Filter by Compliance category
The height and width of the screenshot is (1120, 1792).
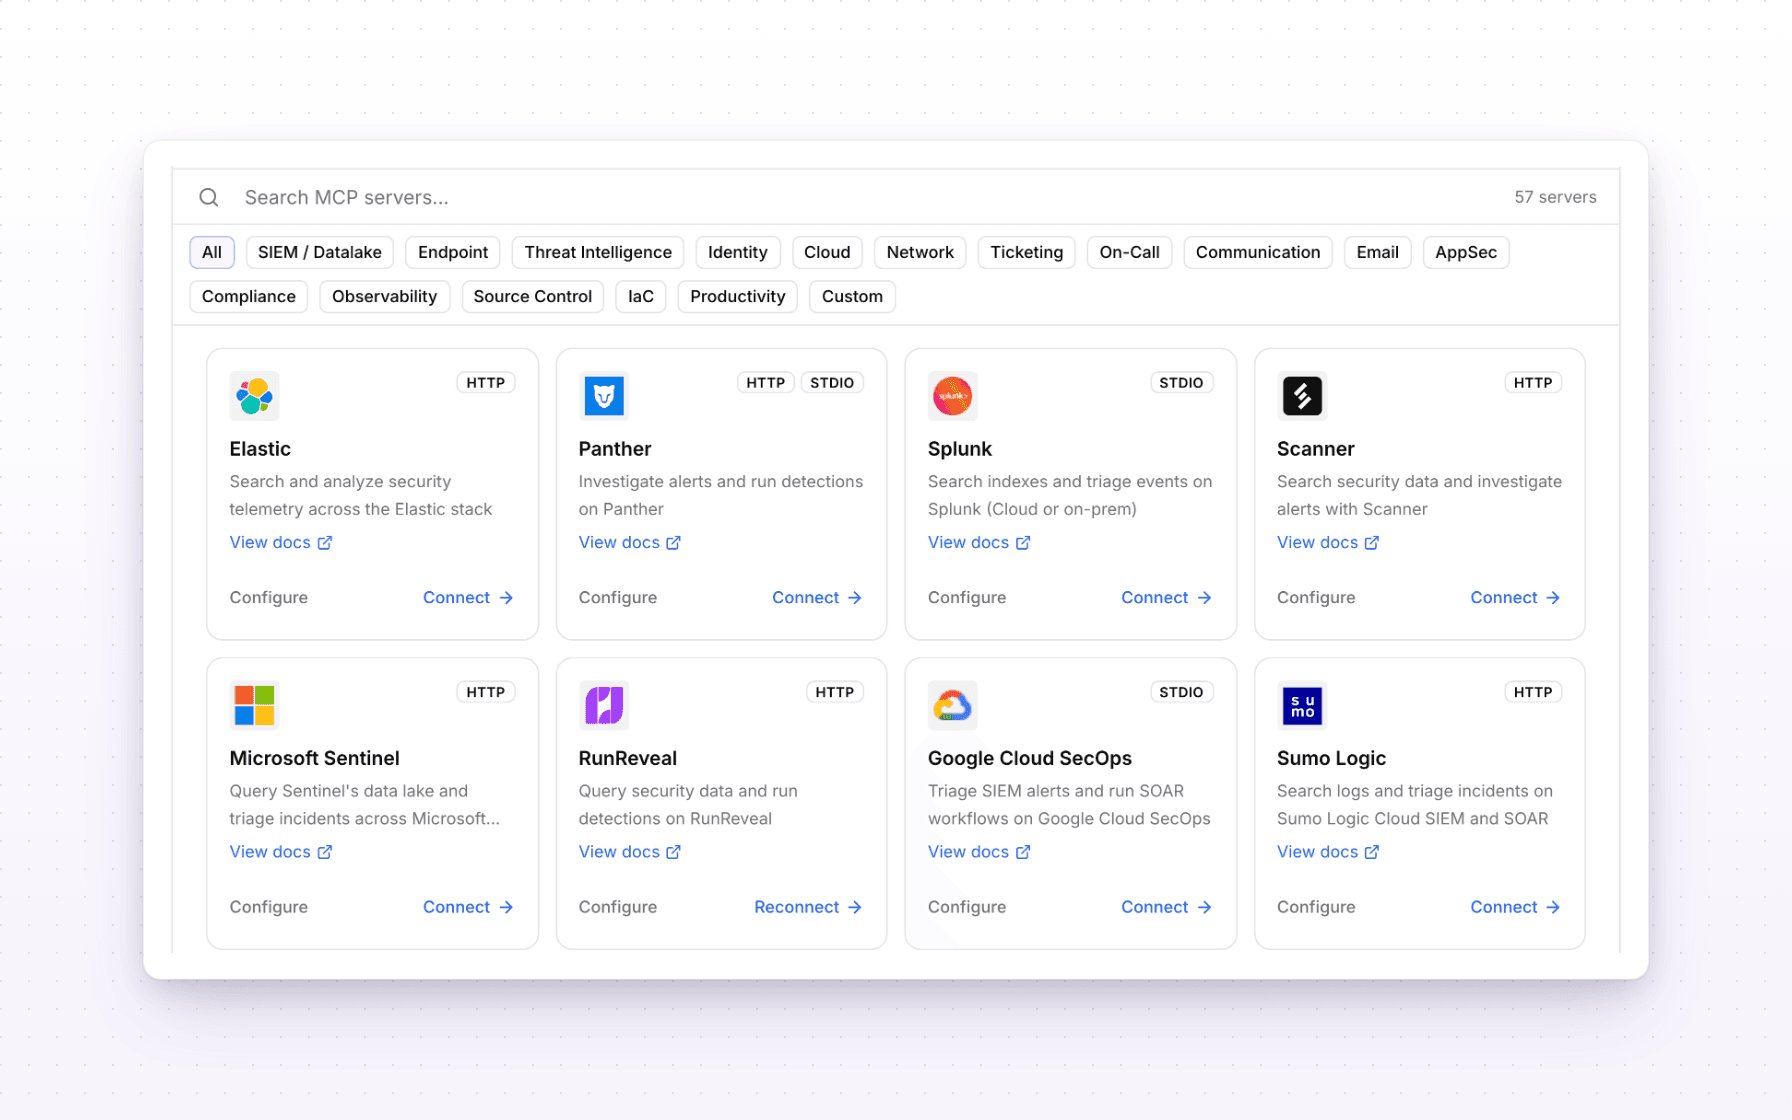point(249,296)
